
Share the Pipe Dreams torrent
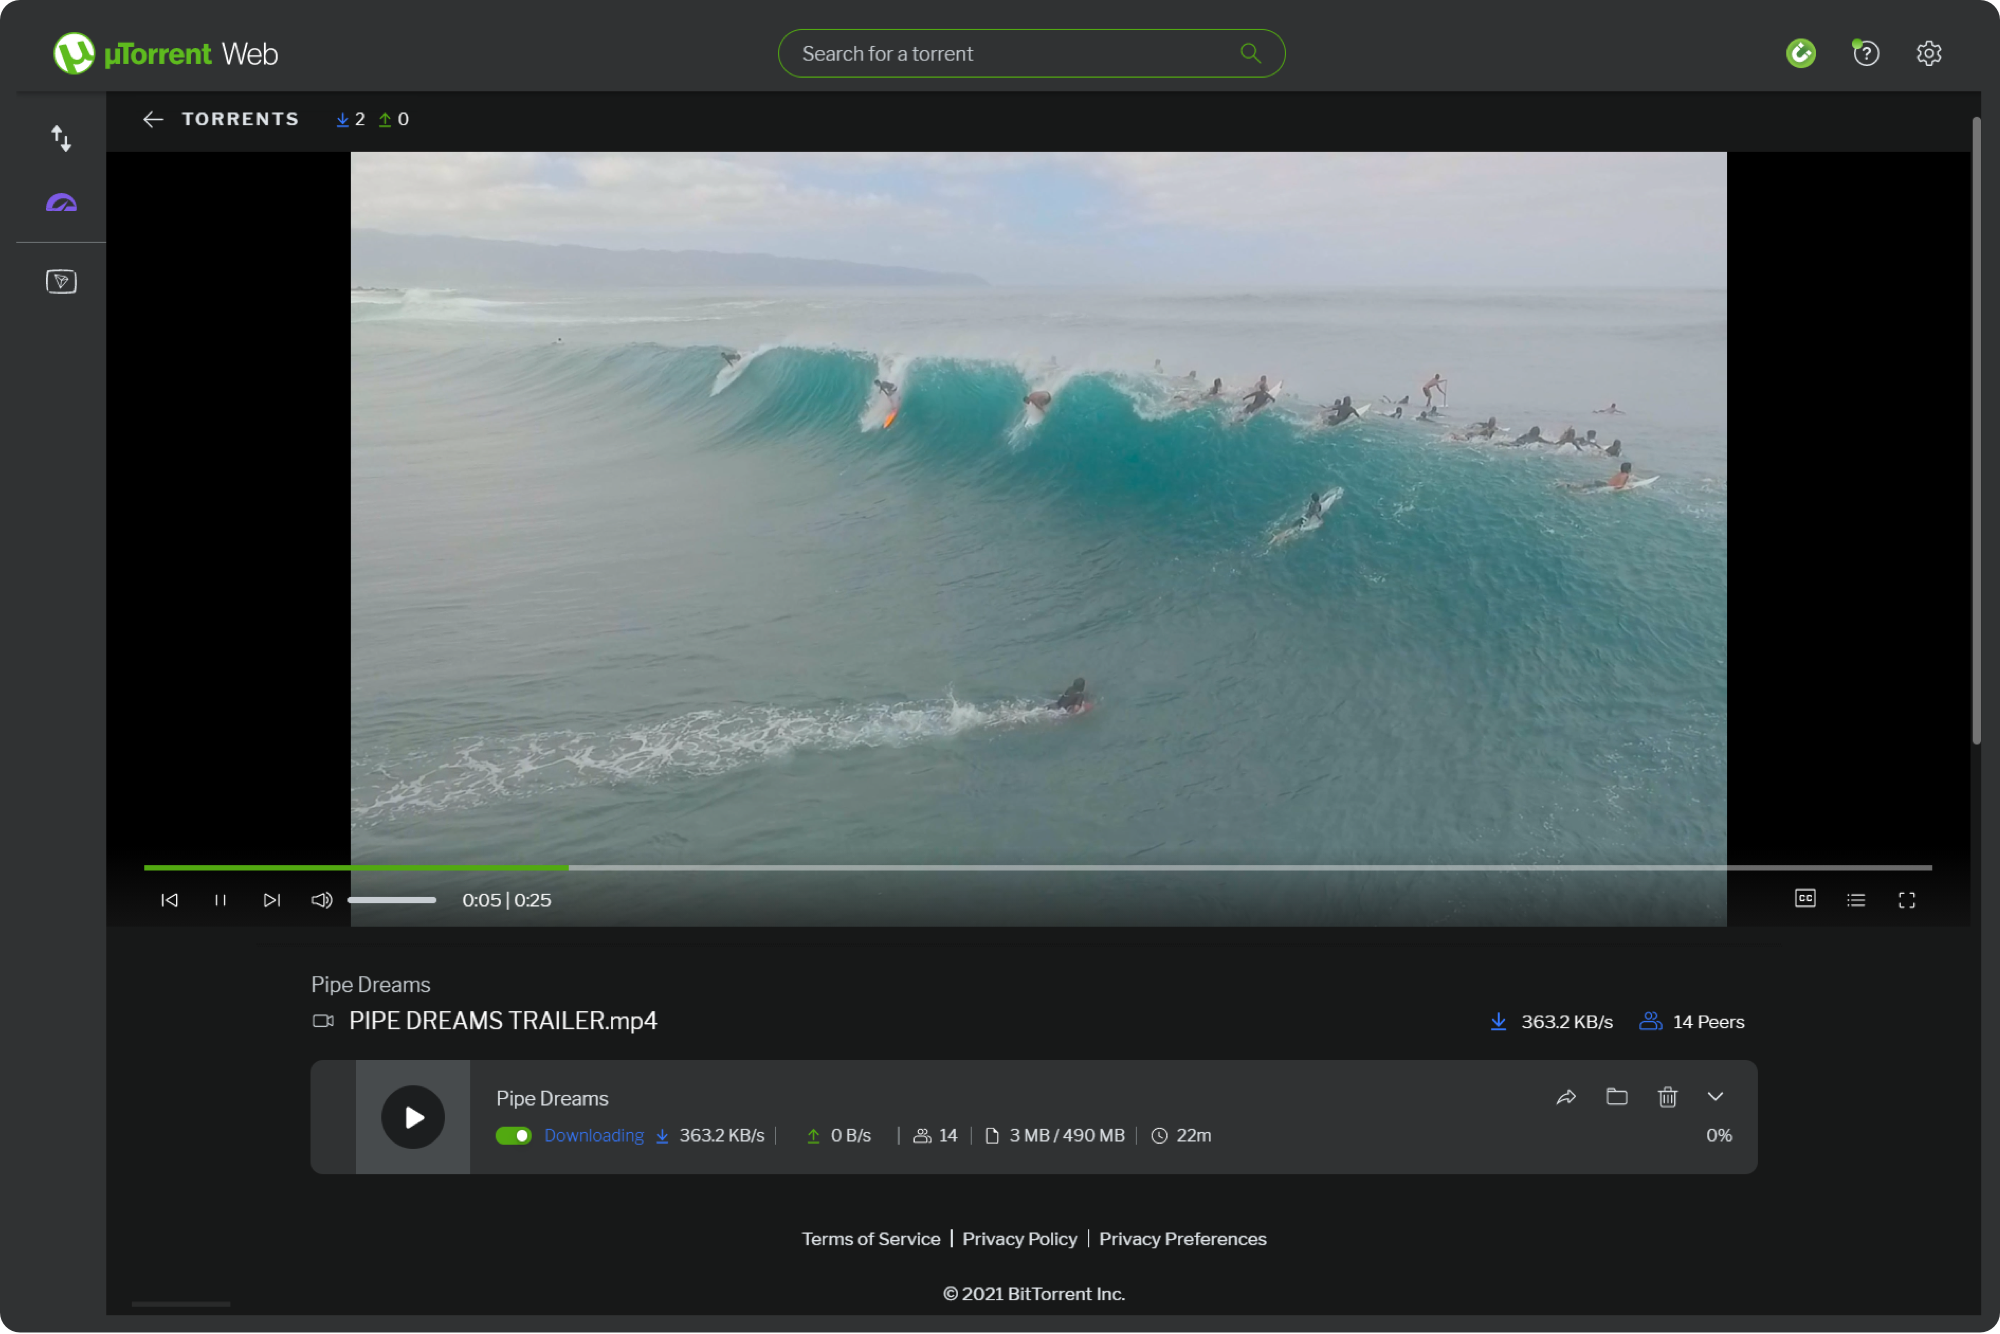coord(1567,1097)
